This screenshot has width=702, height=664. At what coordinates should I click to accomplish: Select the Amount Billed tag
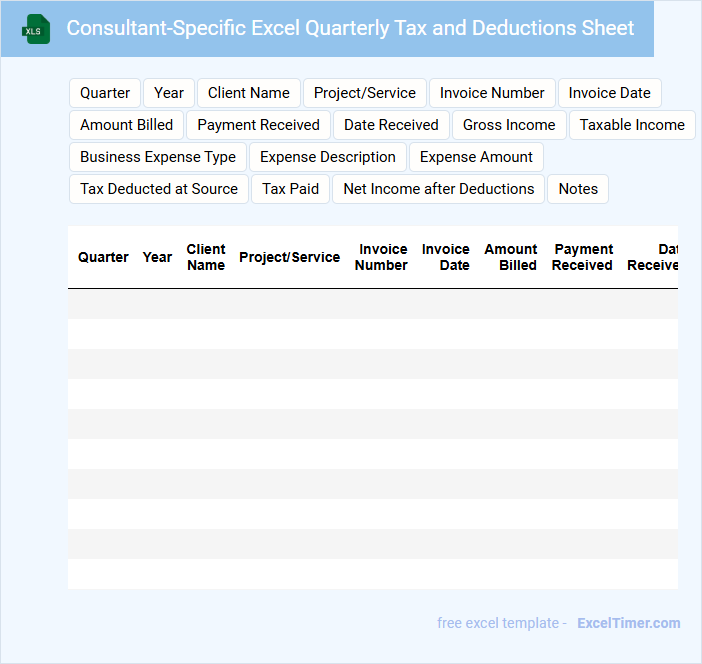pyautogui.click(x=126, y=125)
